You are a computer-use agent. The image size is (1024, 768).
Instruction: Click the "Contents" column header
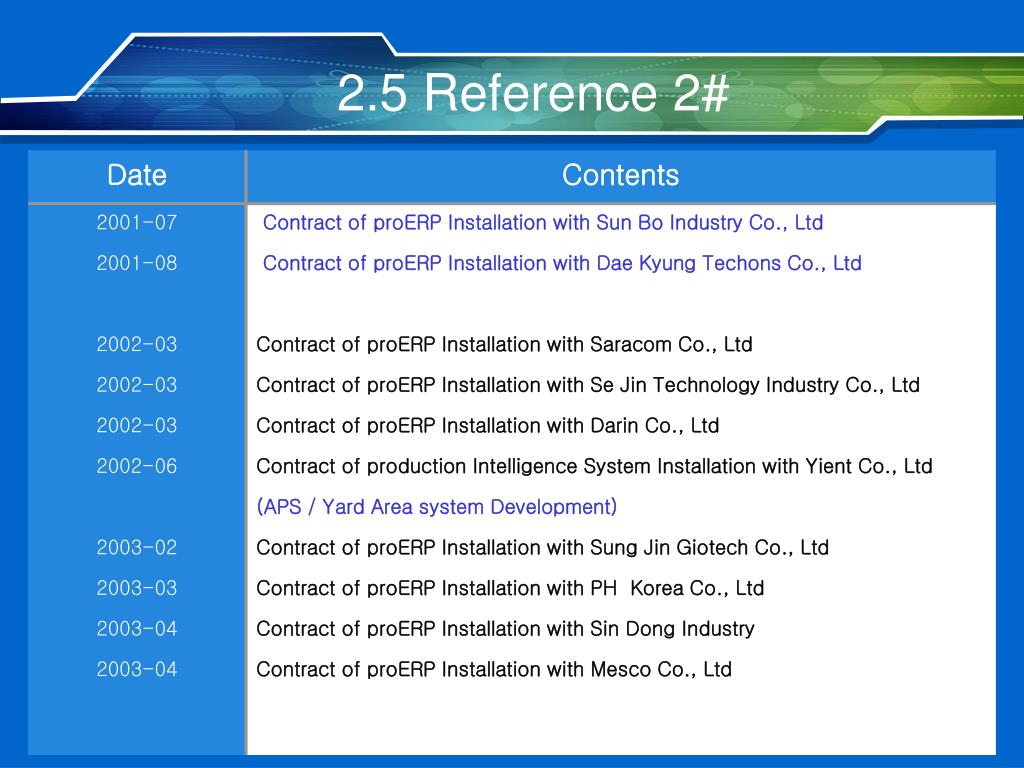click(620, 175)
